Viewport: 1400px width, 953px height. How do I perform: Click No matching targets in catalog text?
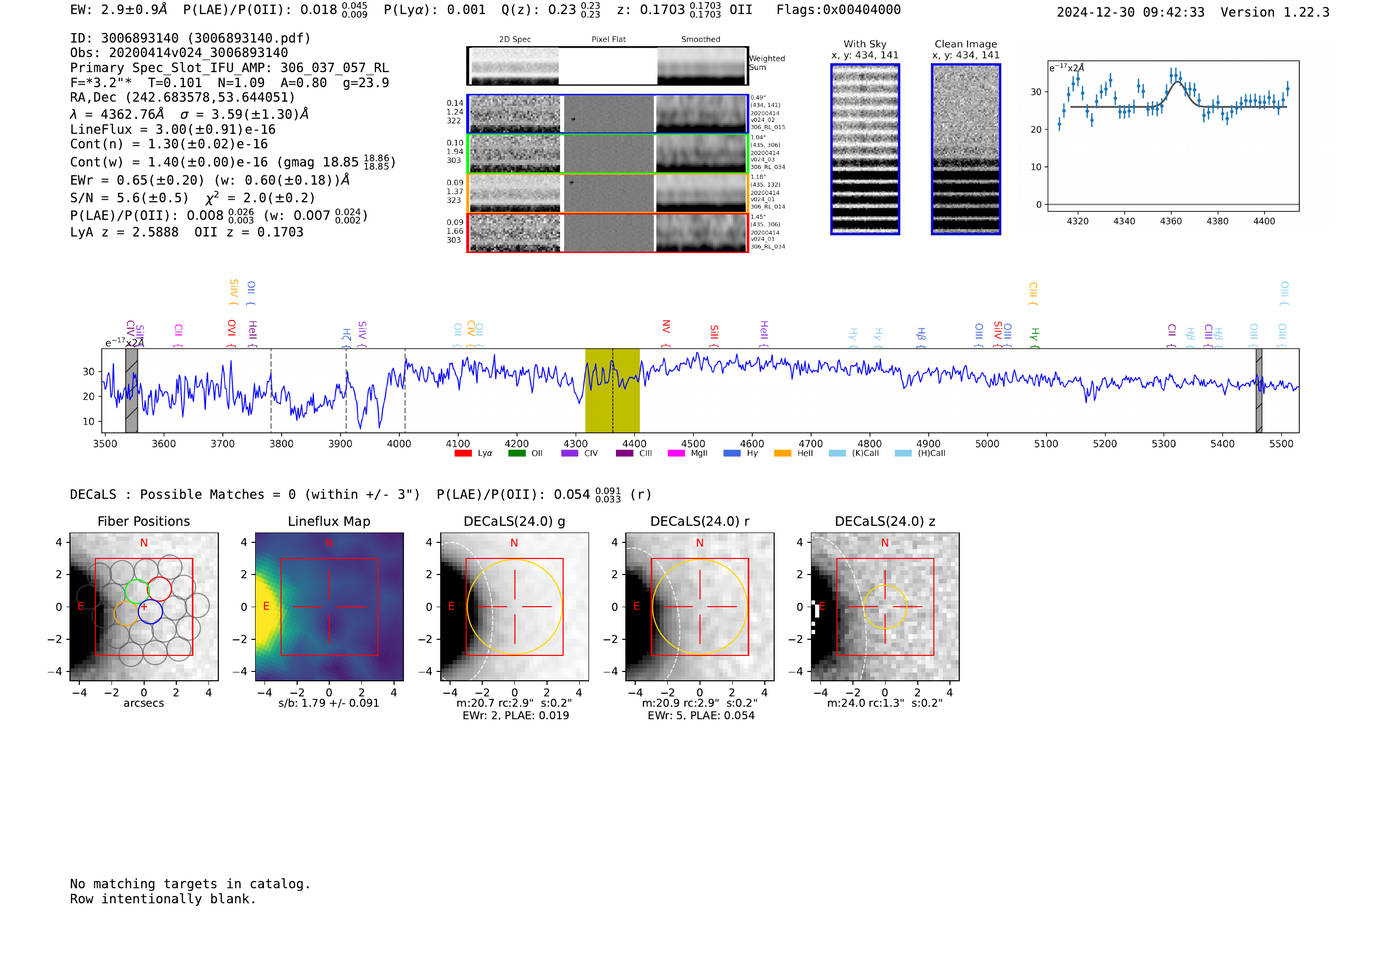point(190,884)
